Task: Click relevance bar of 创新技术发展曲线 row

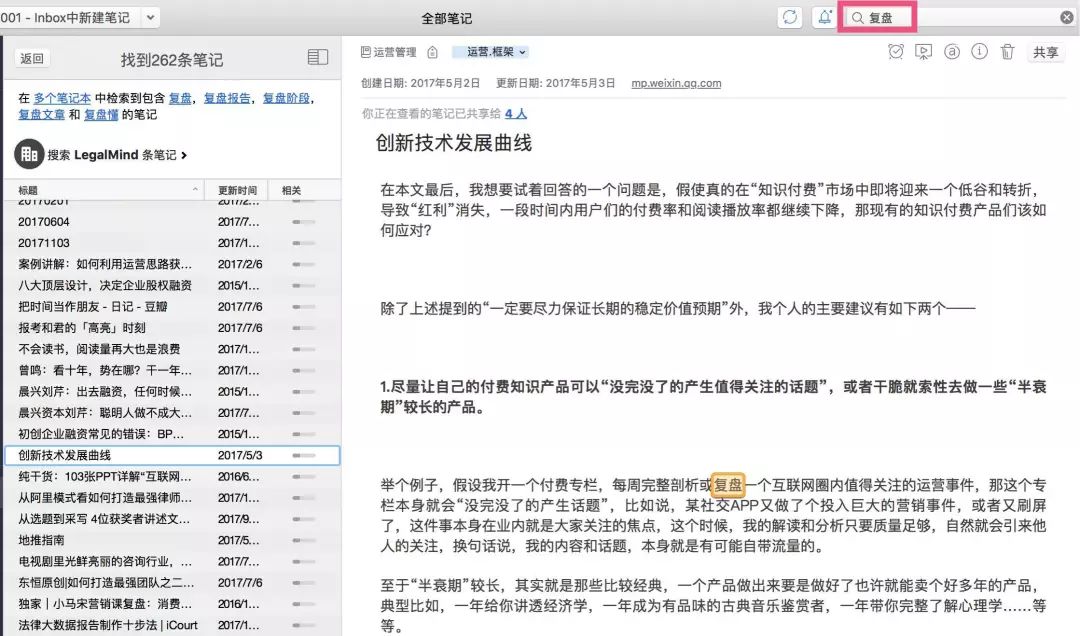Action: [303, 455]
